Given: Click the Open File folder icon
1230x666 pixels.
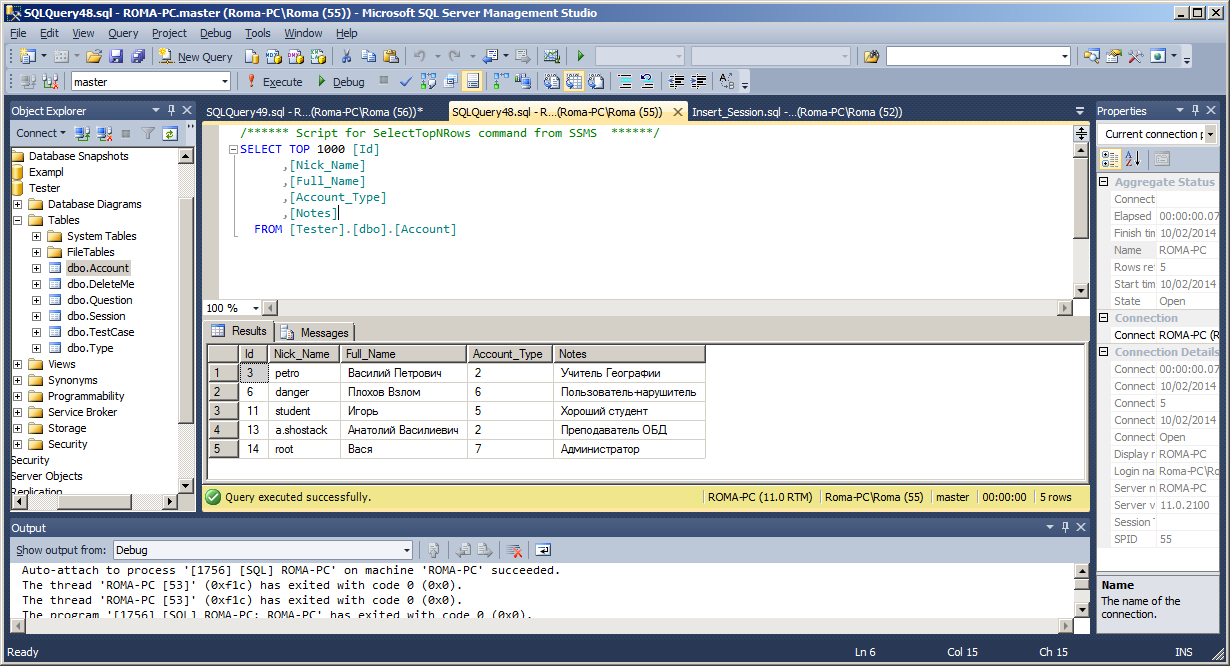Looking at the screenshot, I should [x=94, y=57].
